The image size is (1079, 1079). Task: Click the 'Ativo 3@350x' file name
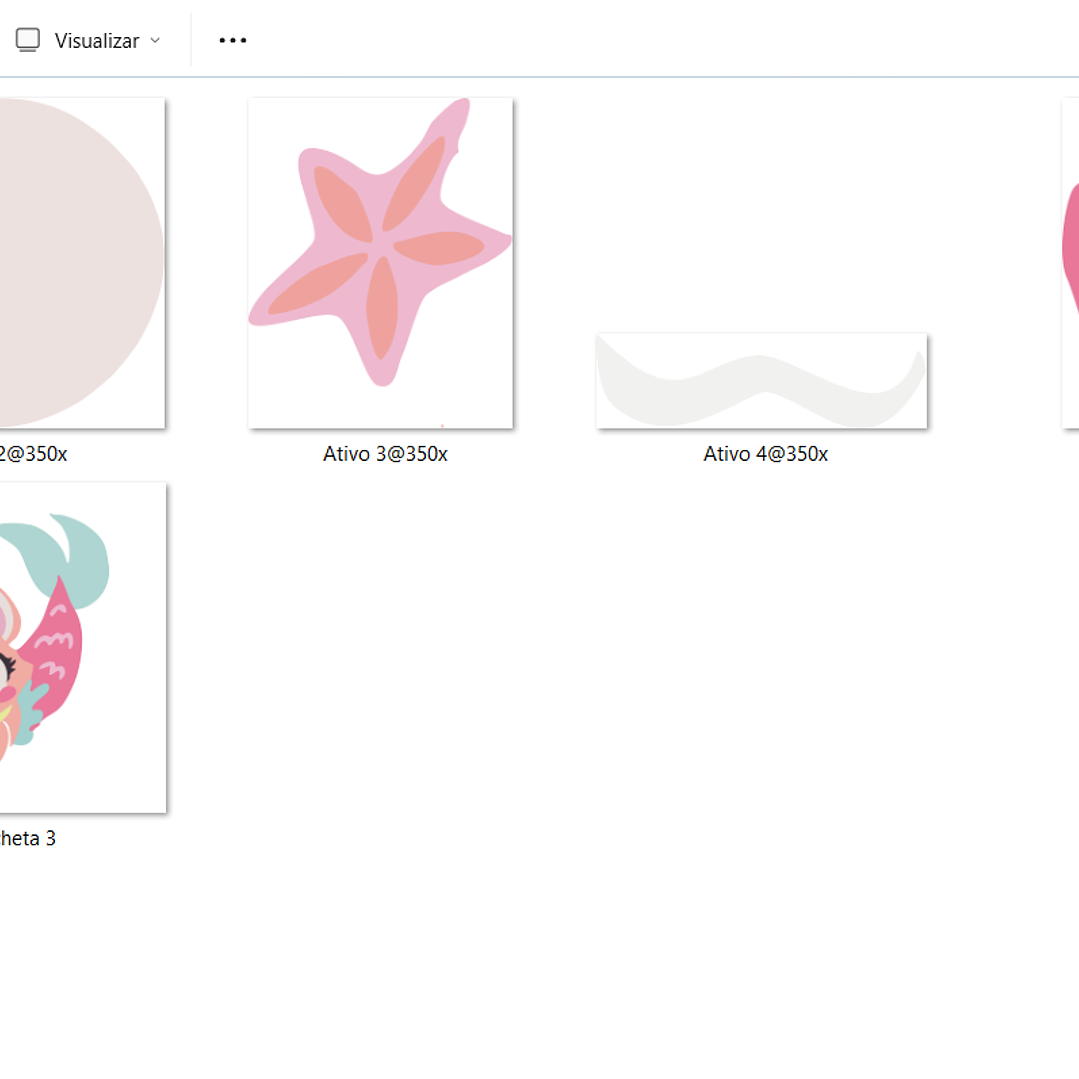pos(385,454)
